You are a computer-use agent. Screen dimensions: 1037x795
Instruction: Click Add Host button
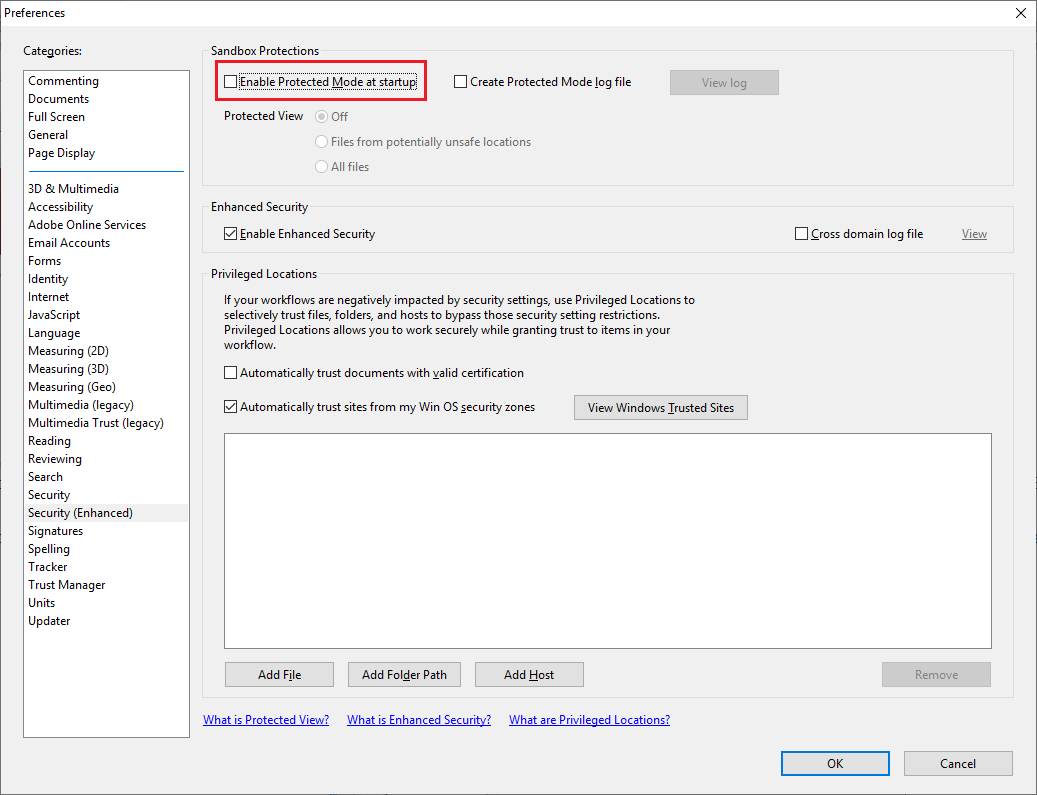point(529,675)
